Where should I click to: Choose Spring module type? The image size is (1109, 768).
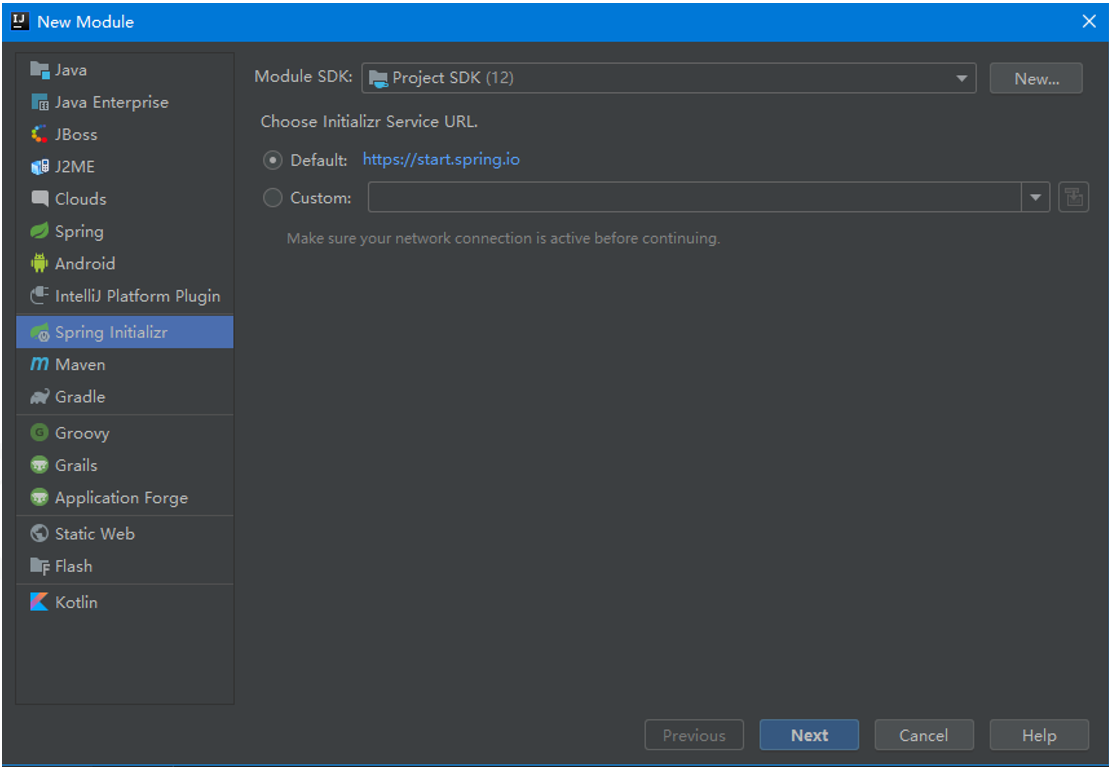coord(124,231)
